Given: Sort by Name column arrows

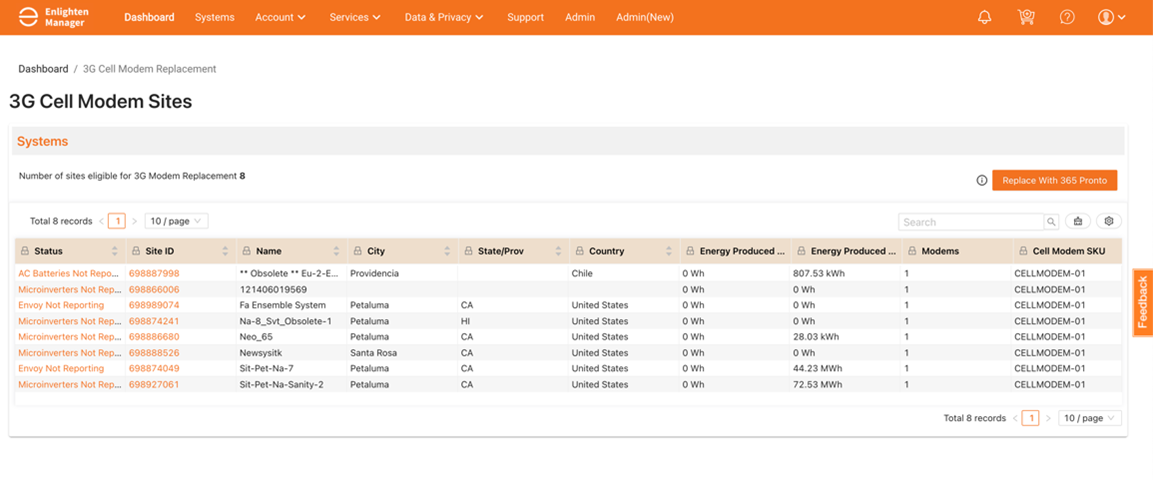Looking at the screenshot, I should coord(336,251).
